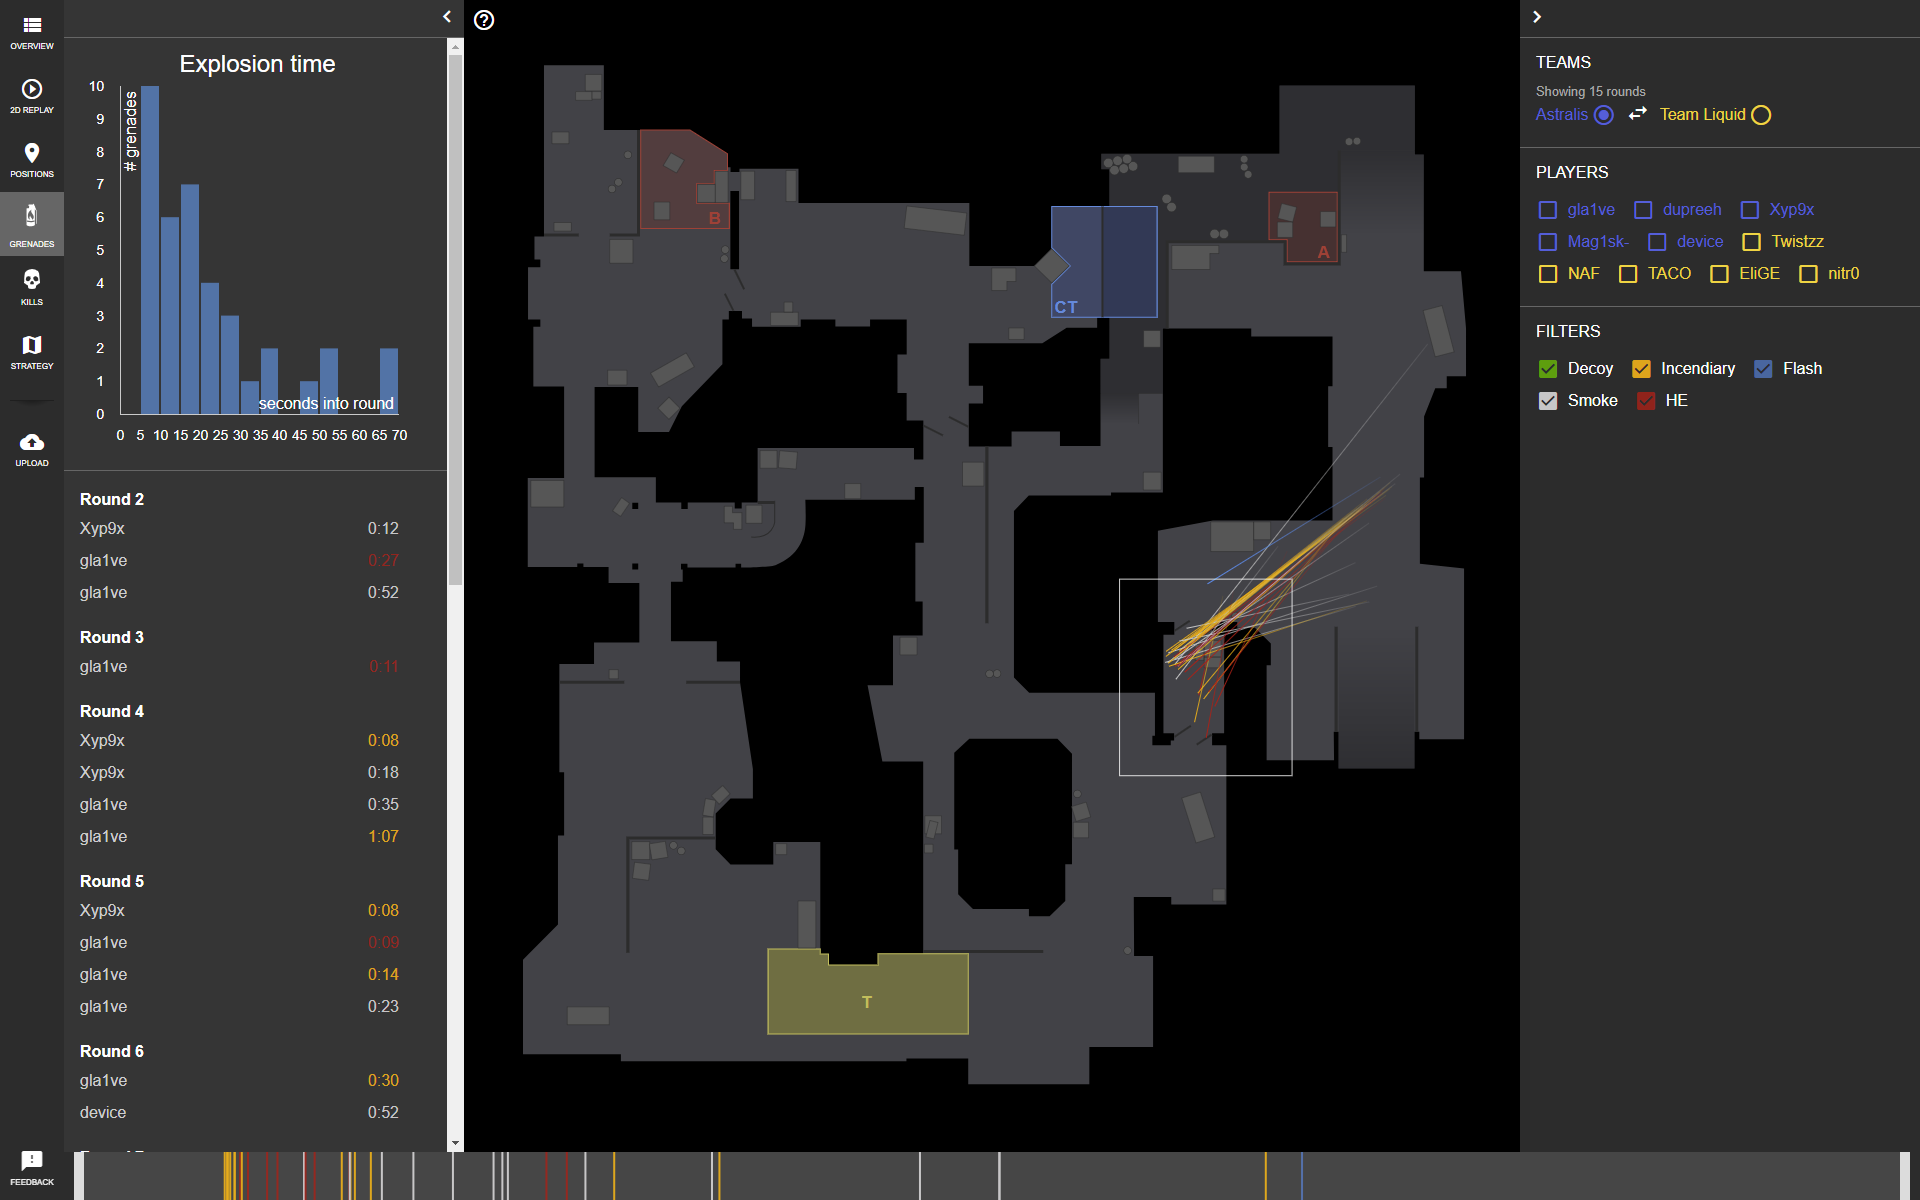Open the Kills view
The width and height of the screenshot is (1920, 1200).
click(x=31, y=286)
